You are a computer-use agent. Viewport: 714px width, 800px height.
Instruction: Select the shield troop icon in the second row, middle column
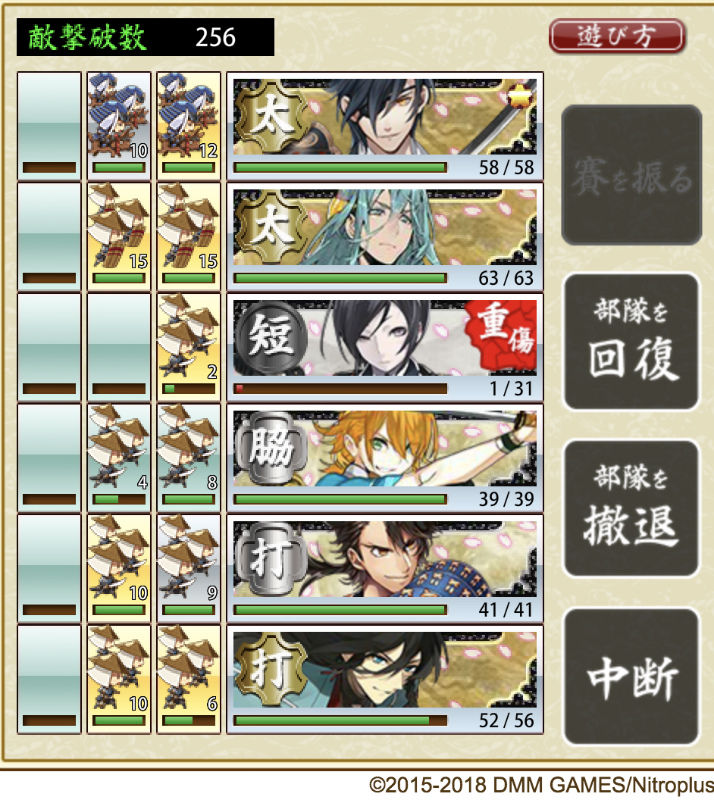119,237
